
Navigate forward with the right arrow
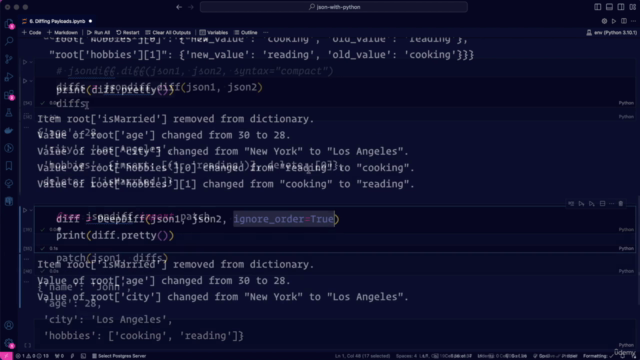[x=191, y=7]
